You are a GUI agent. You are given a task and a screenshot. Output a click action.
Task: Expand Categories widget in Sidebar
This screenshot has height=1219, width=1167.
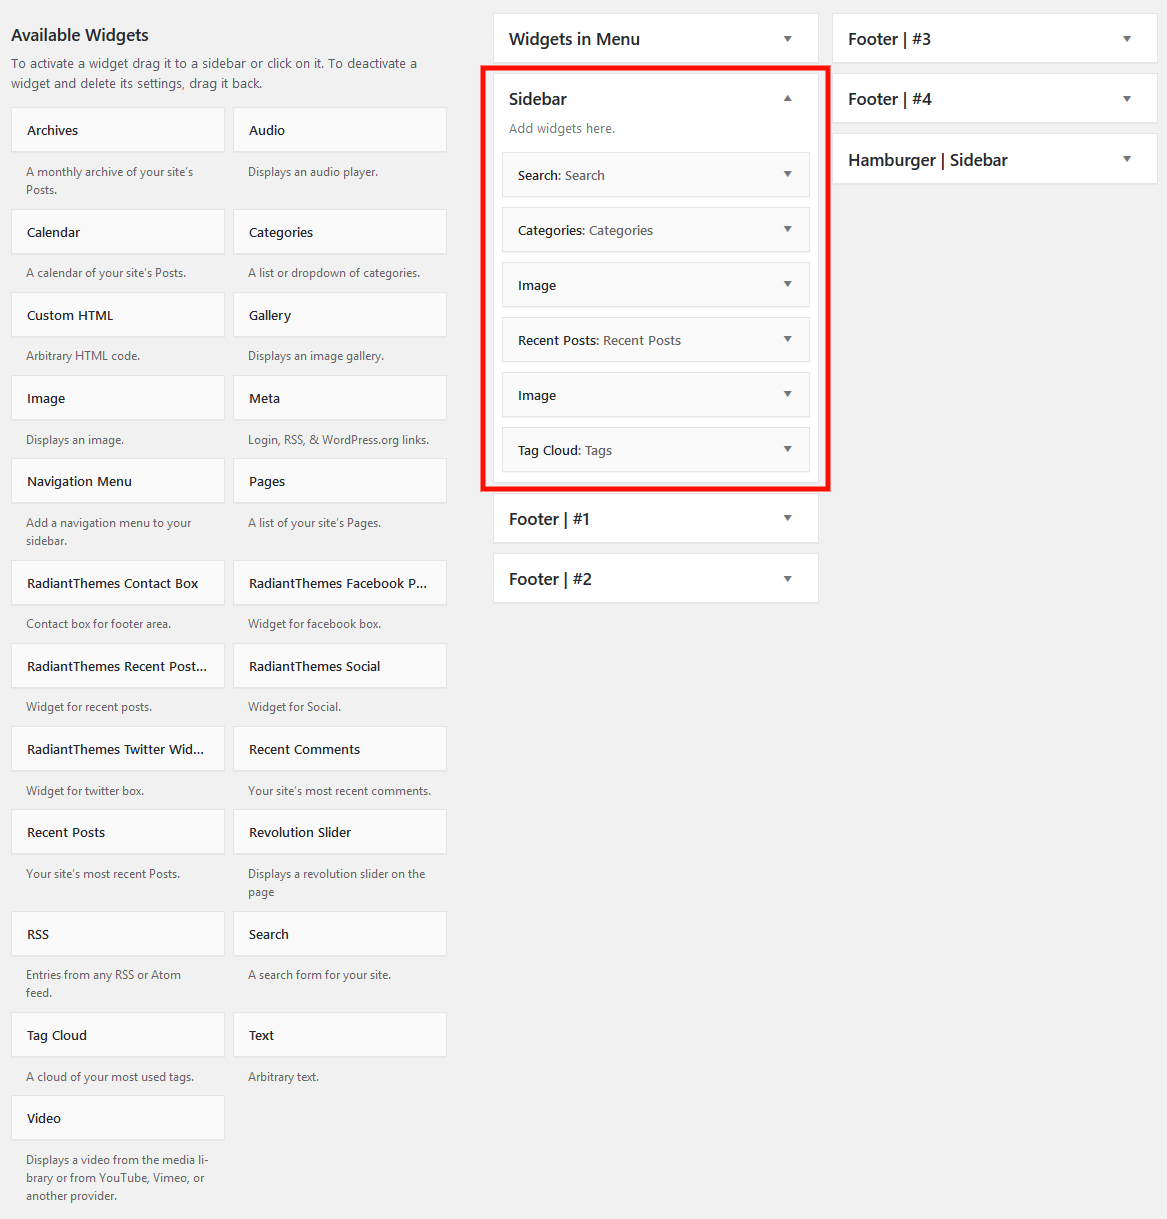click(x=788, y=230)
